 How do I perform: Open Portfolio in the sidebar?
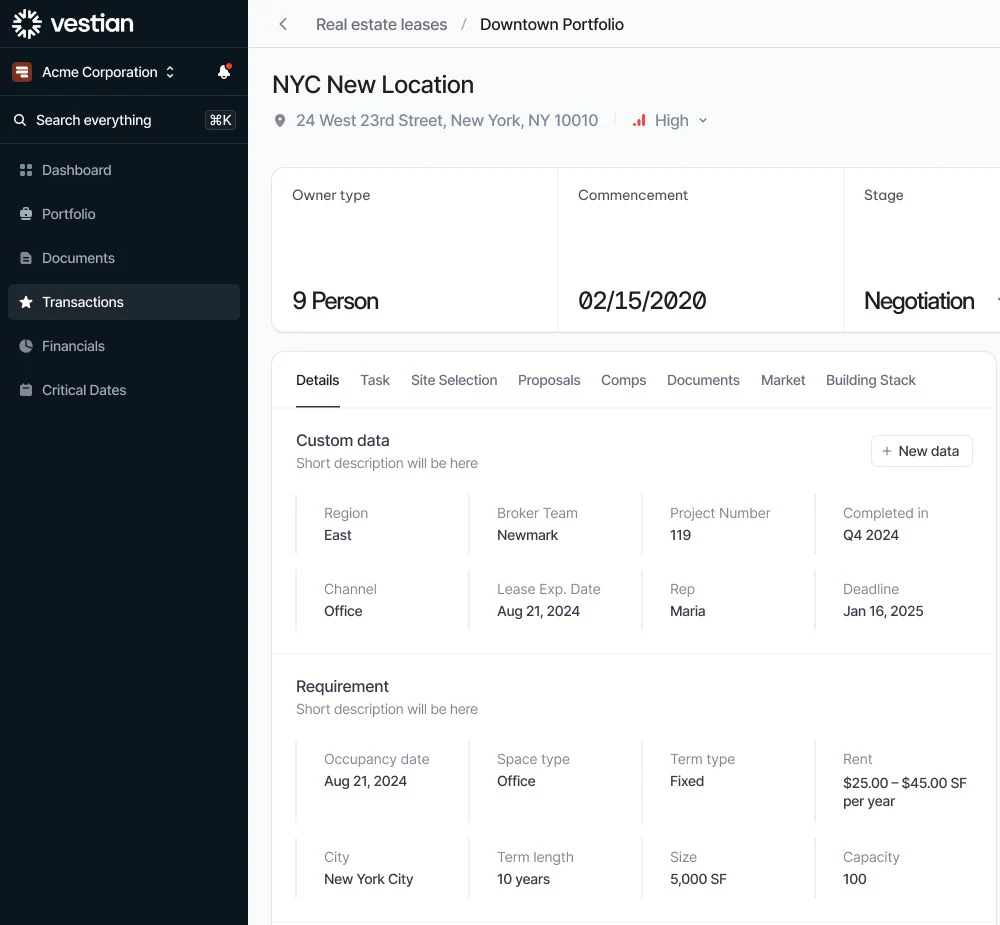tap(124, 214)
